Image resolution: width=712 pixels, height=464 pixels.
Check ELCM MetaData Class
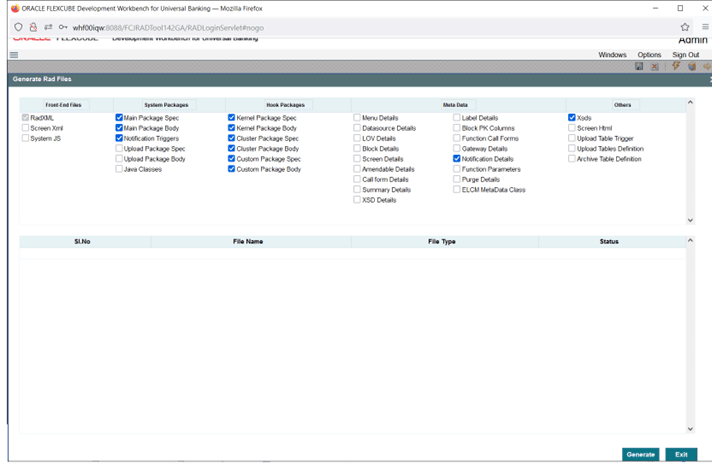pyautogui.click(x=457, y=189)
